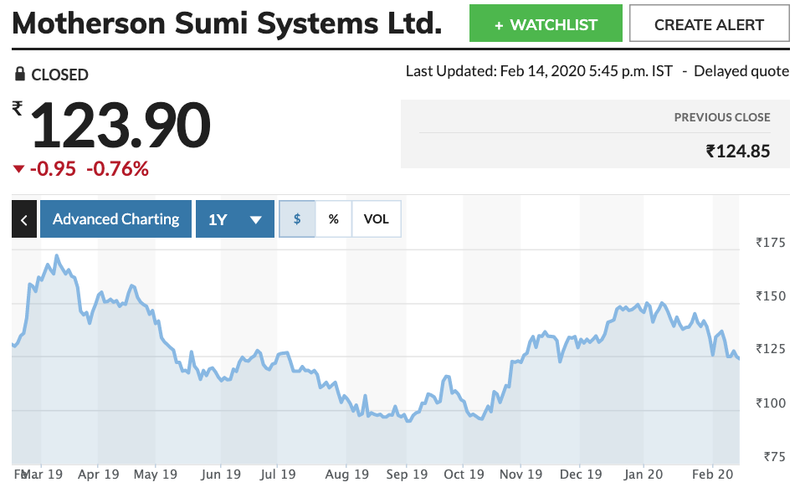Switch chart to price ($) view
This screenshot has width=800, height=493.
click(297, 219)
